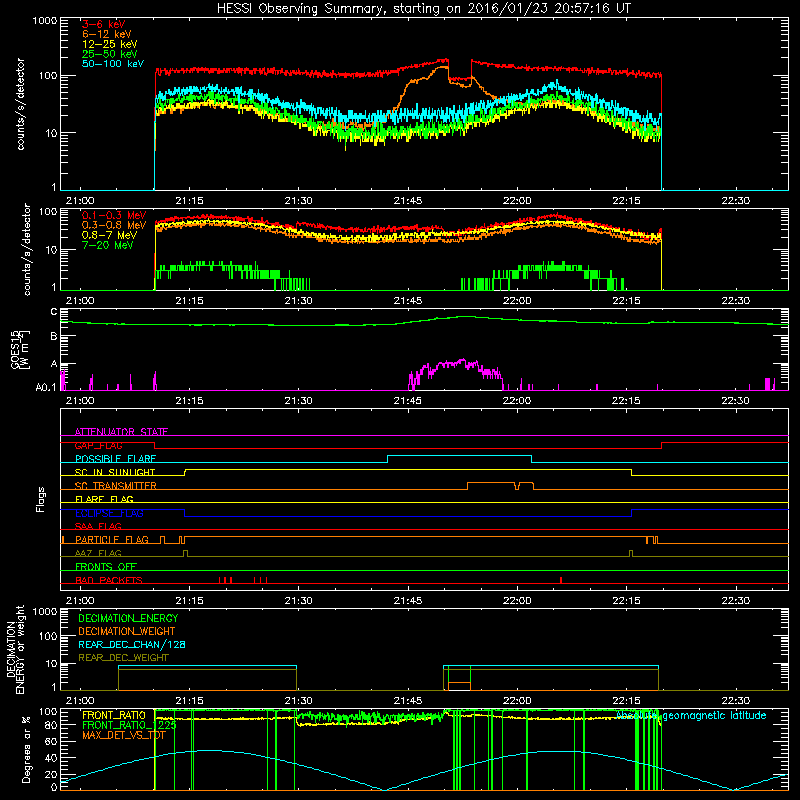This screenshot has height=800, width=800.
Task: Select the SAA_FLAG label
Action: pos(98,526)
